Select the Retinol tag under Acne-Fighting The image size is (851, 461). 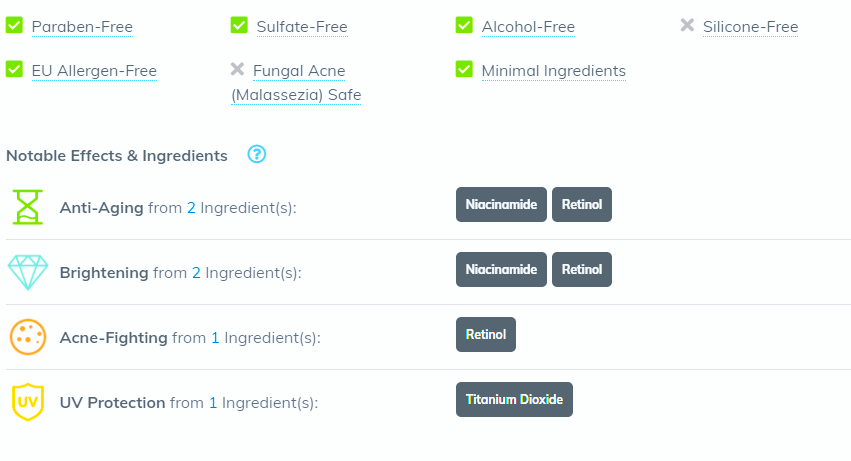point(486,334)
